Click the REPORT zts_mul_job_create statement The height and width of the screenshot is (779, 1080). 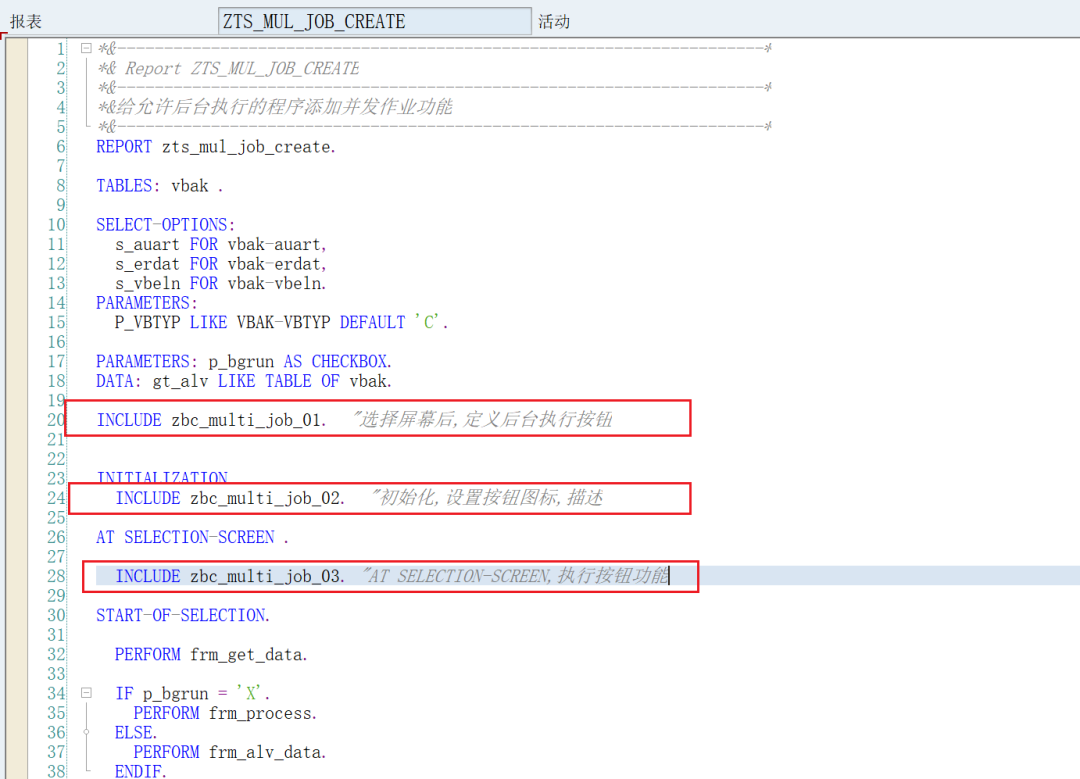(216, 147)
